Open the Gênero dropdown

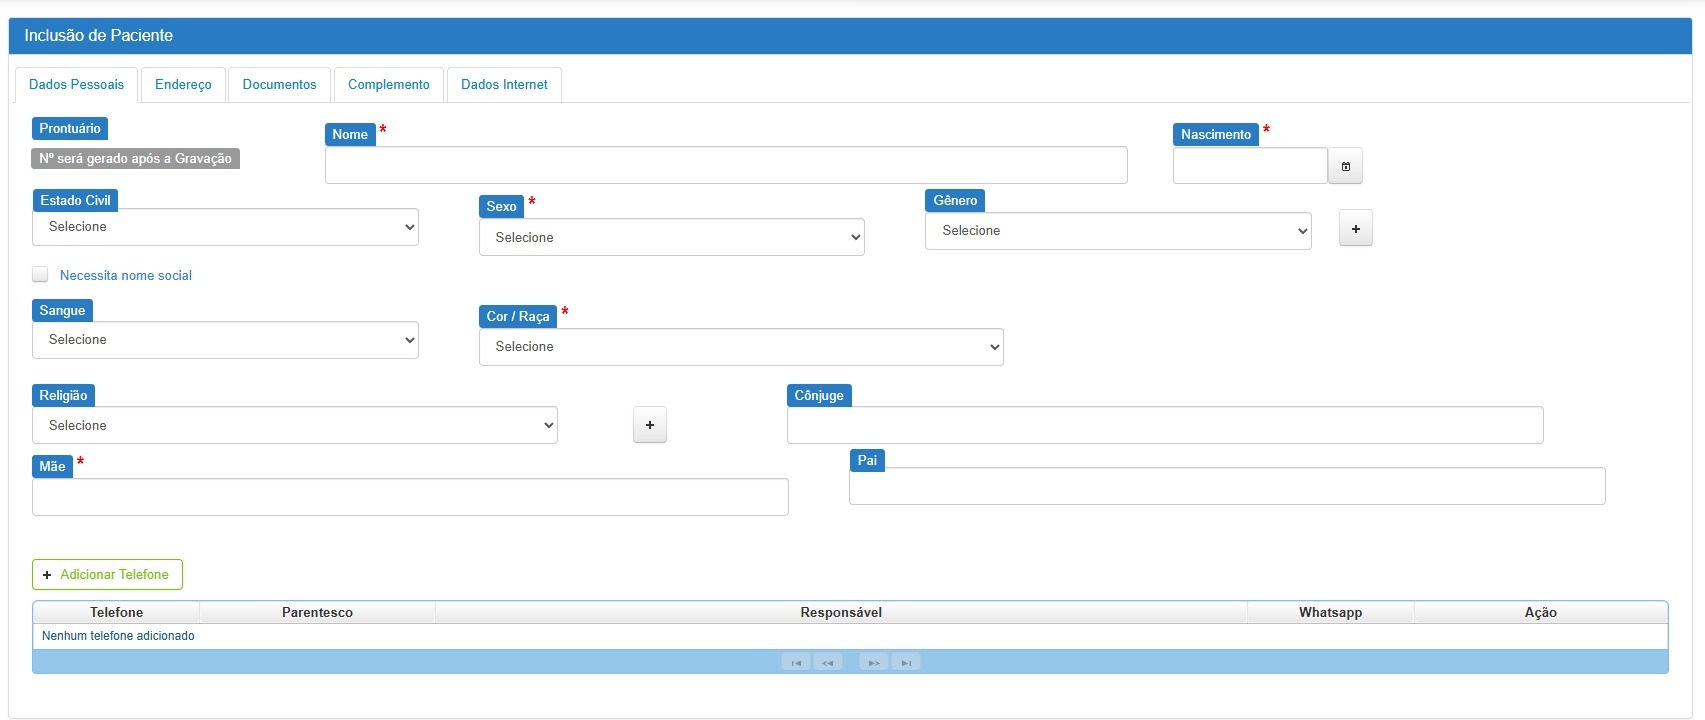point(1118,231)
